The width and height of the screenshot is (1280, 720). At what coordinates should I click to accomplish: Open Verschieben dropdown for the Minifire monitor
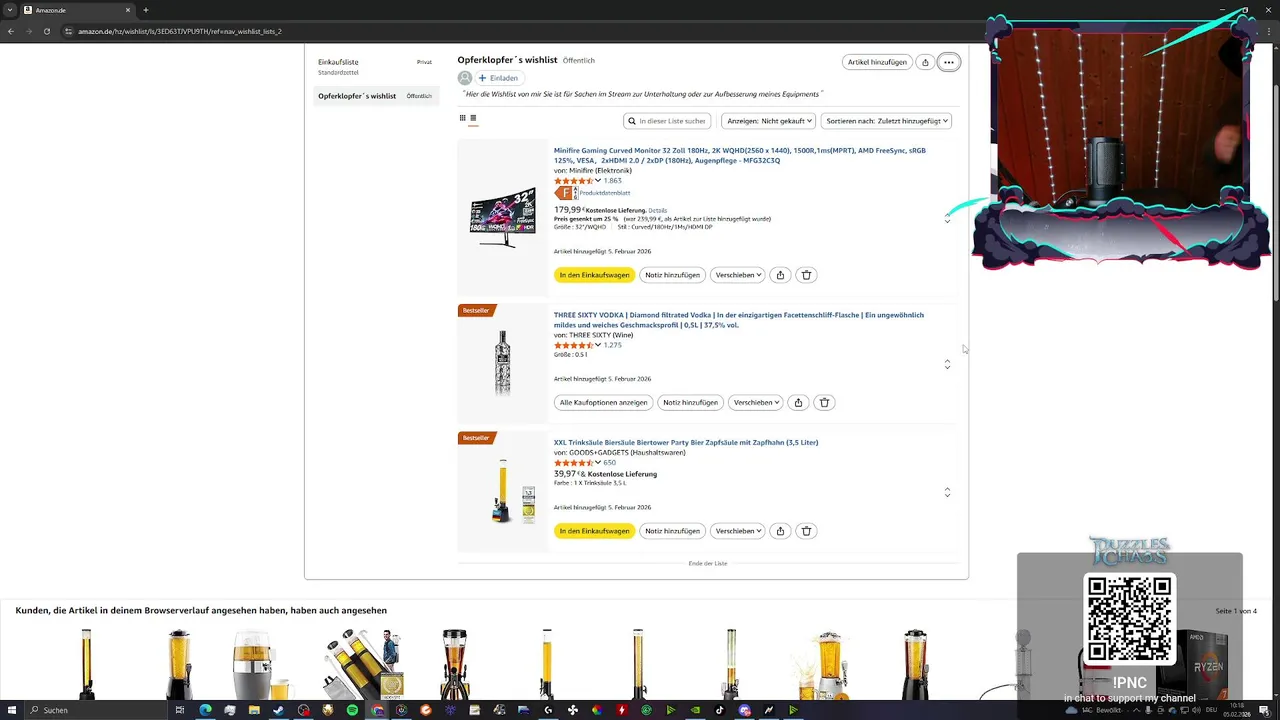737,275
